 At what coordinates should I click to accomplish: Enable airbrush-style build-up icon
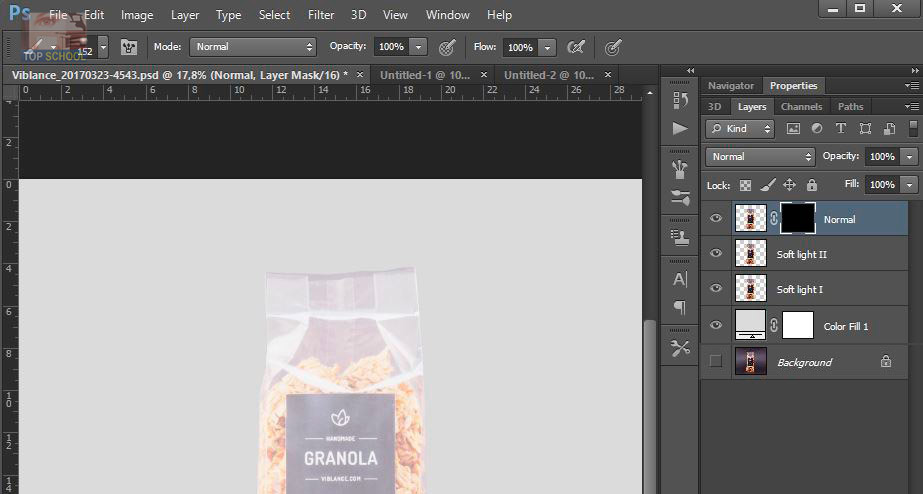click(576, 47)
